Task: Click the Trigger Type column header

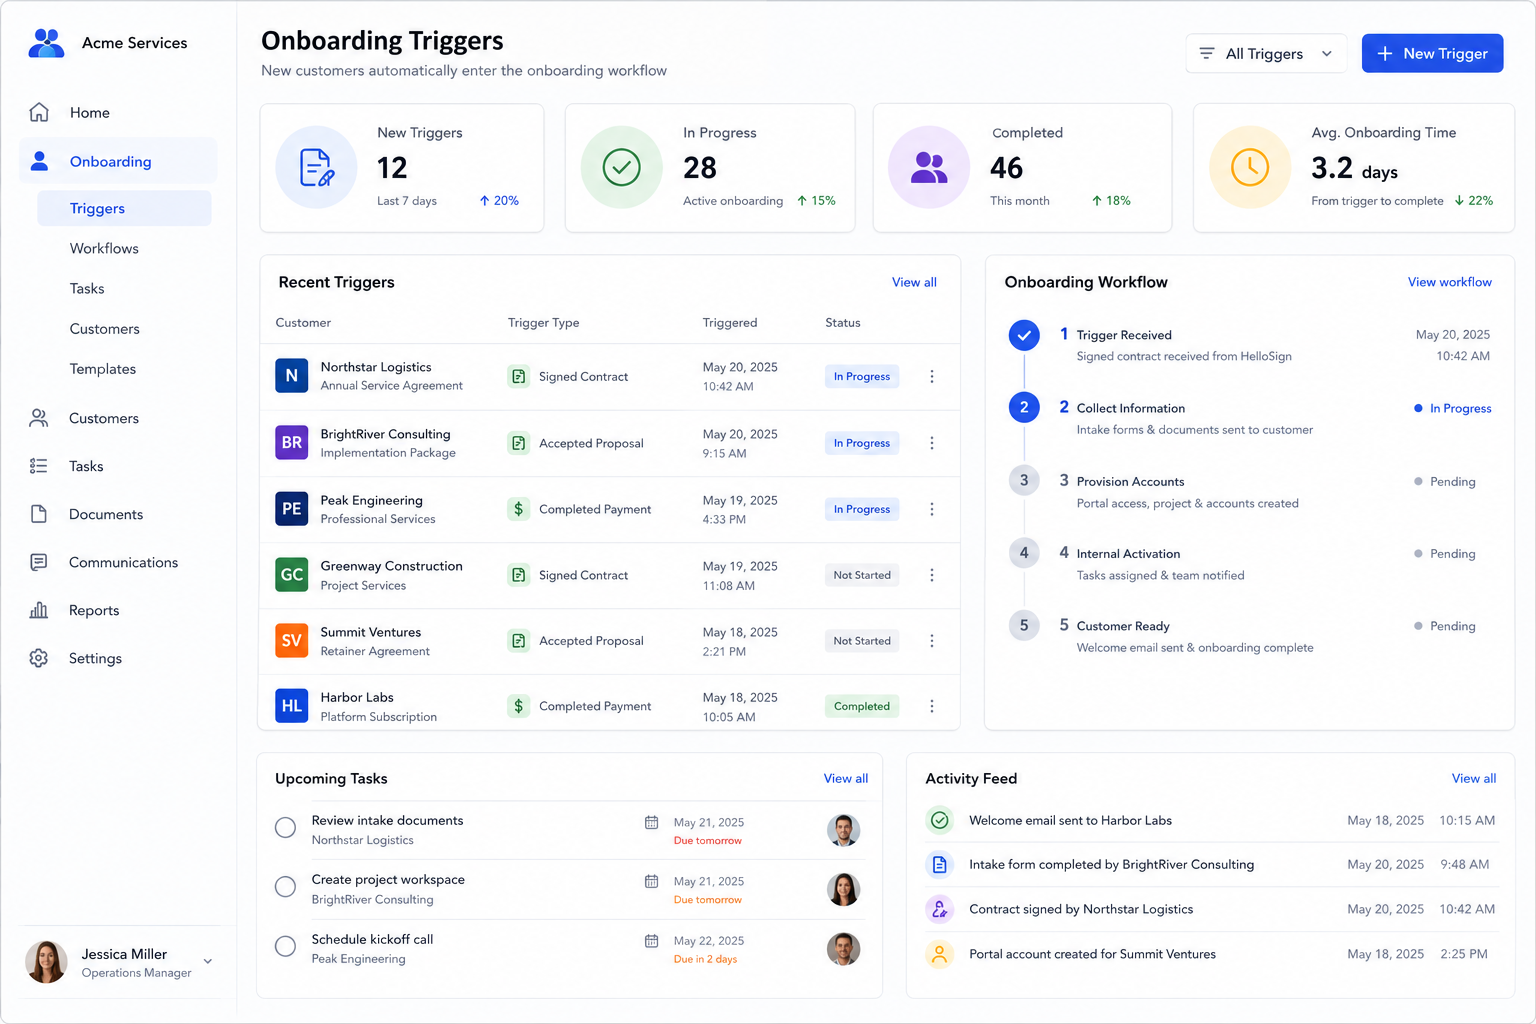Action: pyautogui.click(x=544, y=322)
